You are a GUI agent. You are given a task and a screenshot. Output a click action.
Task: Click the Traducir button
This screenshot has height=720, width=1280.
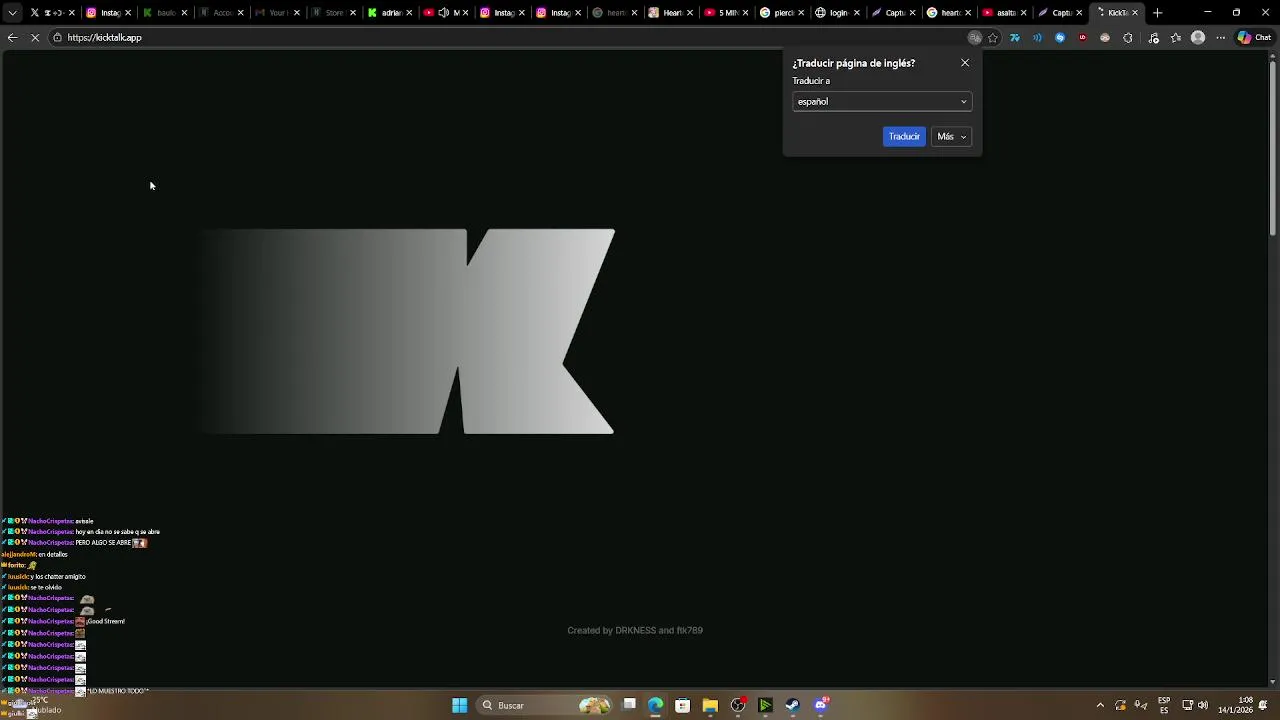click(904, 136)
